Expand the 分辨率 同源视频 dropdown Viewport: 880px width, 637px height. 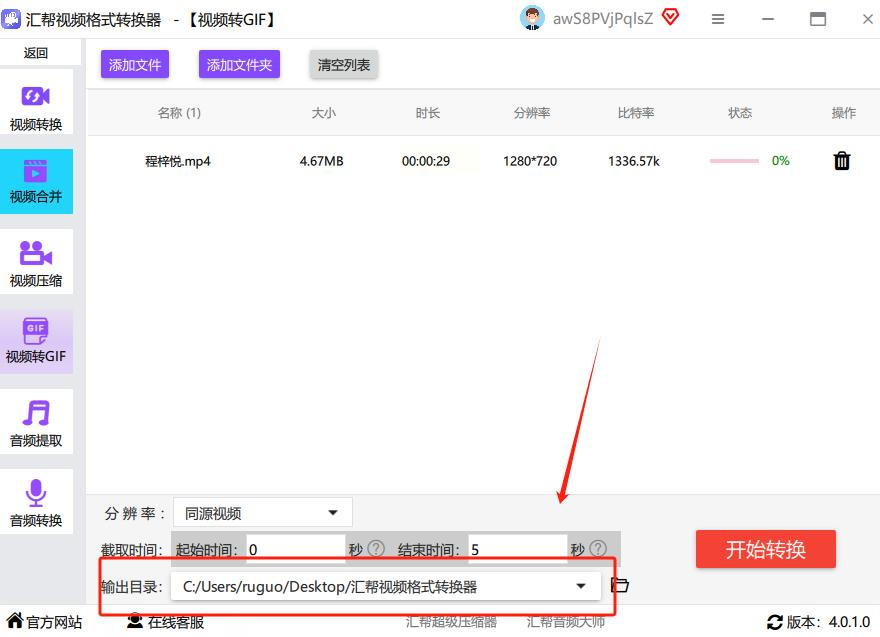[x=263, y=512]
